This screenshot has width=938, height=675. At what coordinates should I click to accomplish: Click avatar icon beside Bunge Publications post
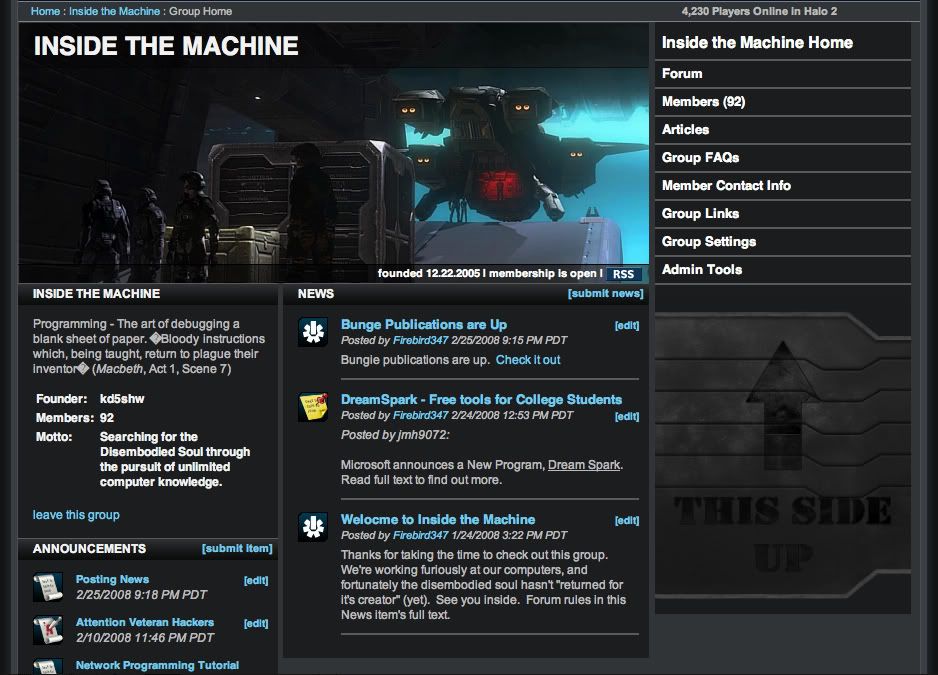pyautogui.click(x=313, y=332)
